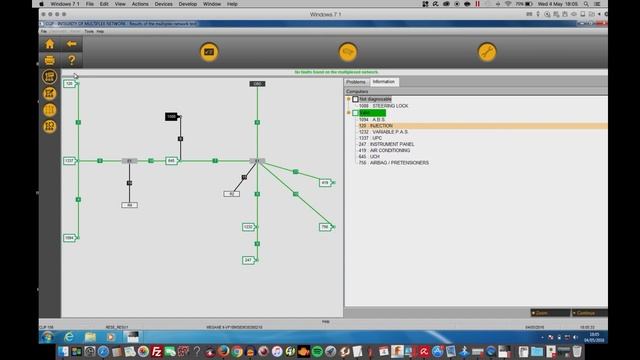Open the Windows Start button

pos(47,337)
